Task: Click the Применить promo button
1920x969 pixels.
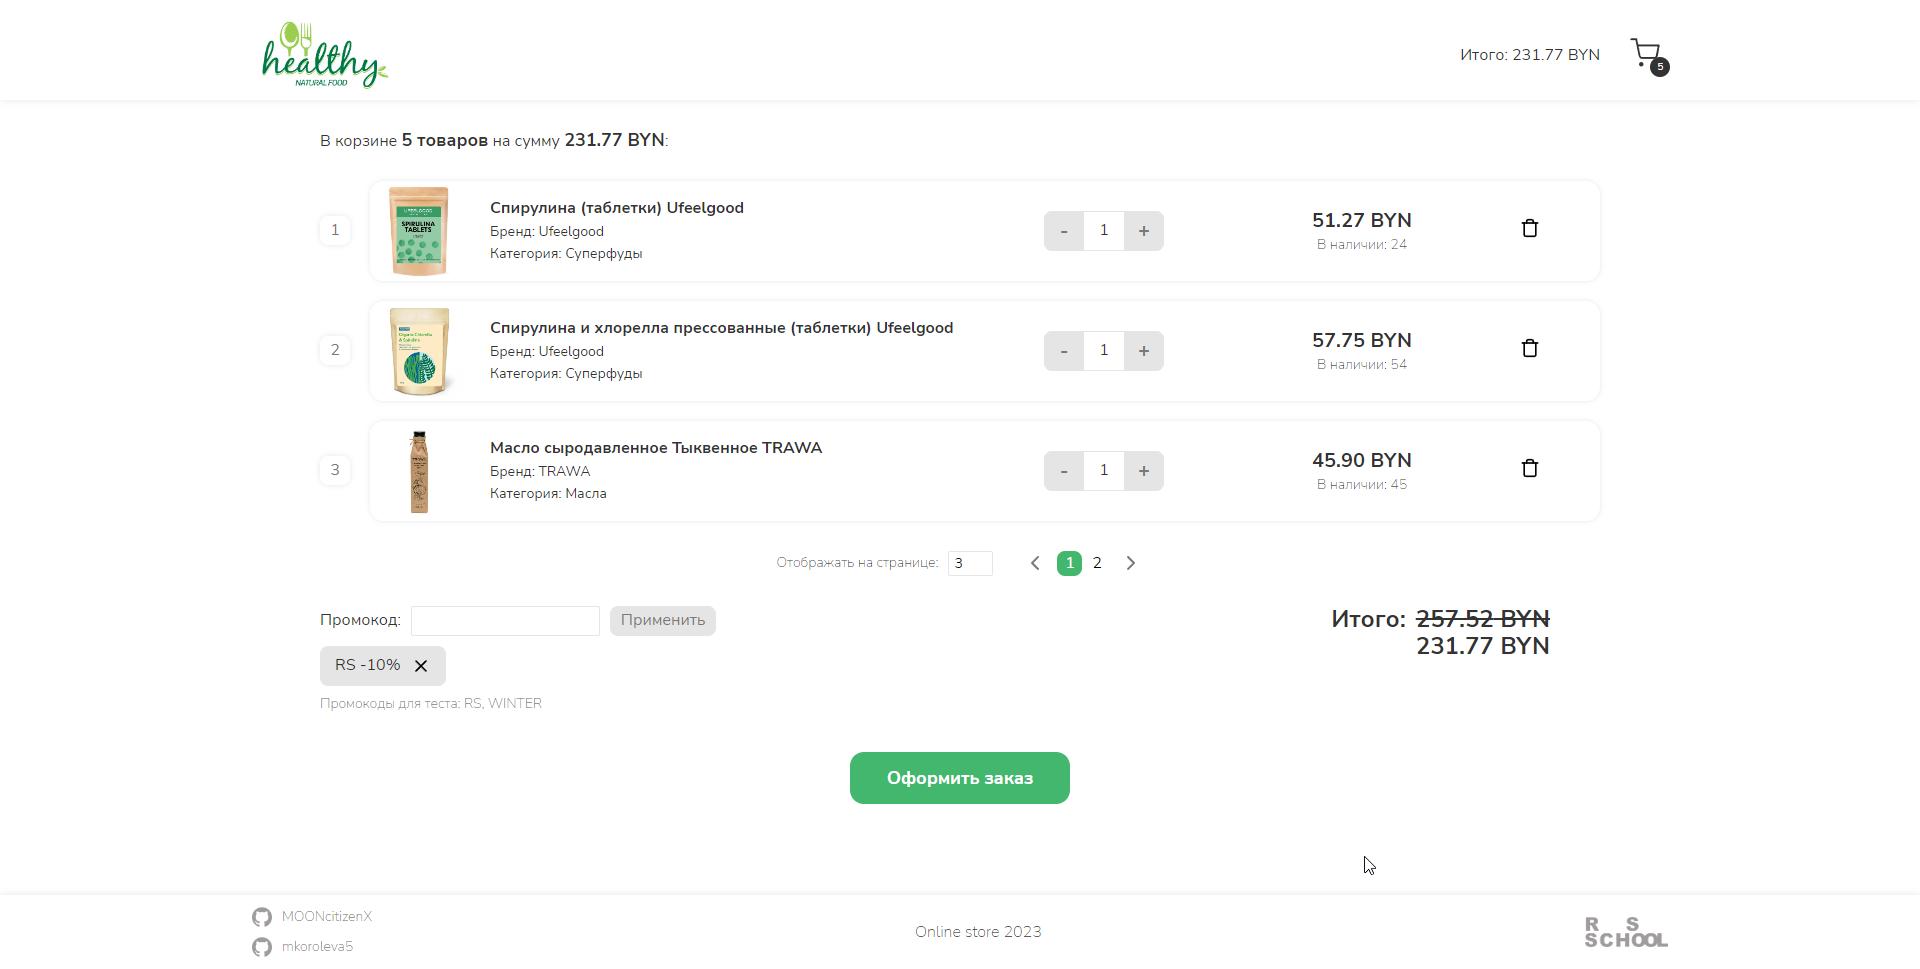Action: pos(663,621)
